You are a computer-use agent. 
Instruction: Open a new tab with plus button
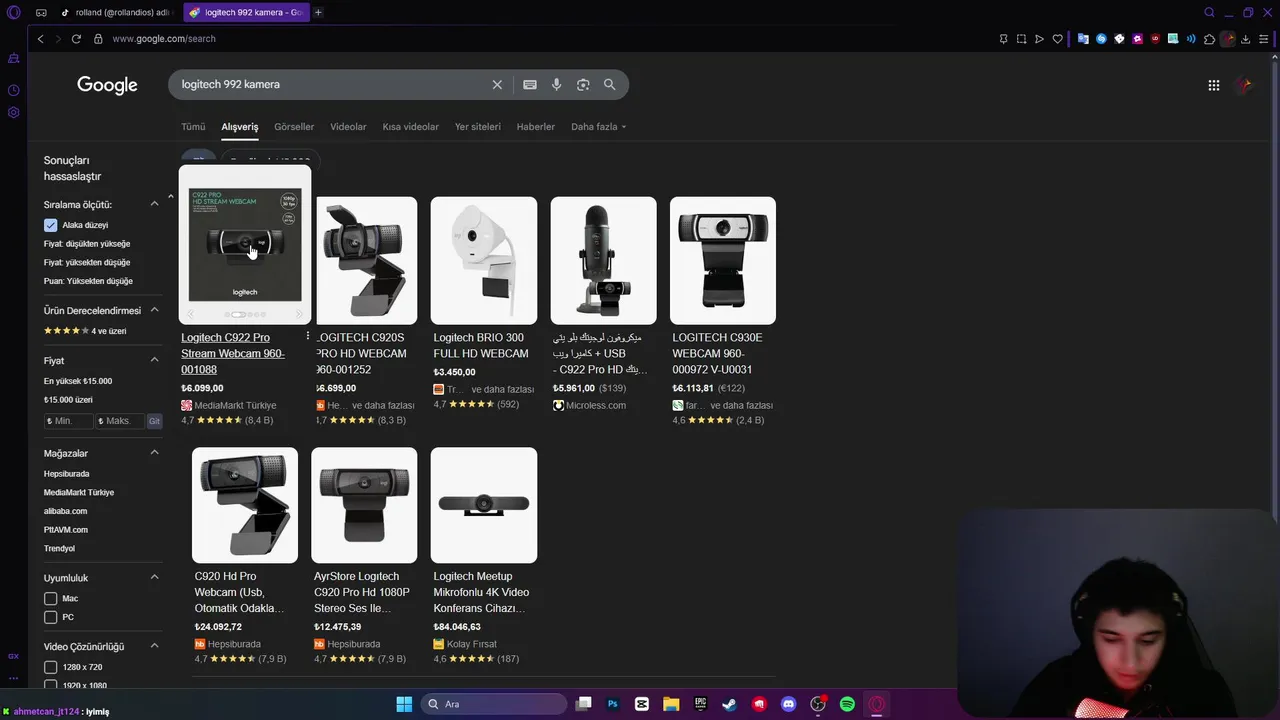pyautogui.click(x=318, y=13)
